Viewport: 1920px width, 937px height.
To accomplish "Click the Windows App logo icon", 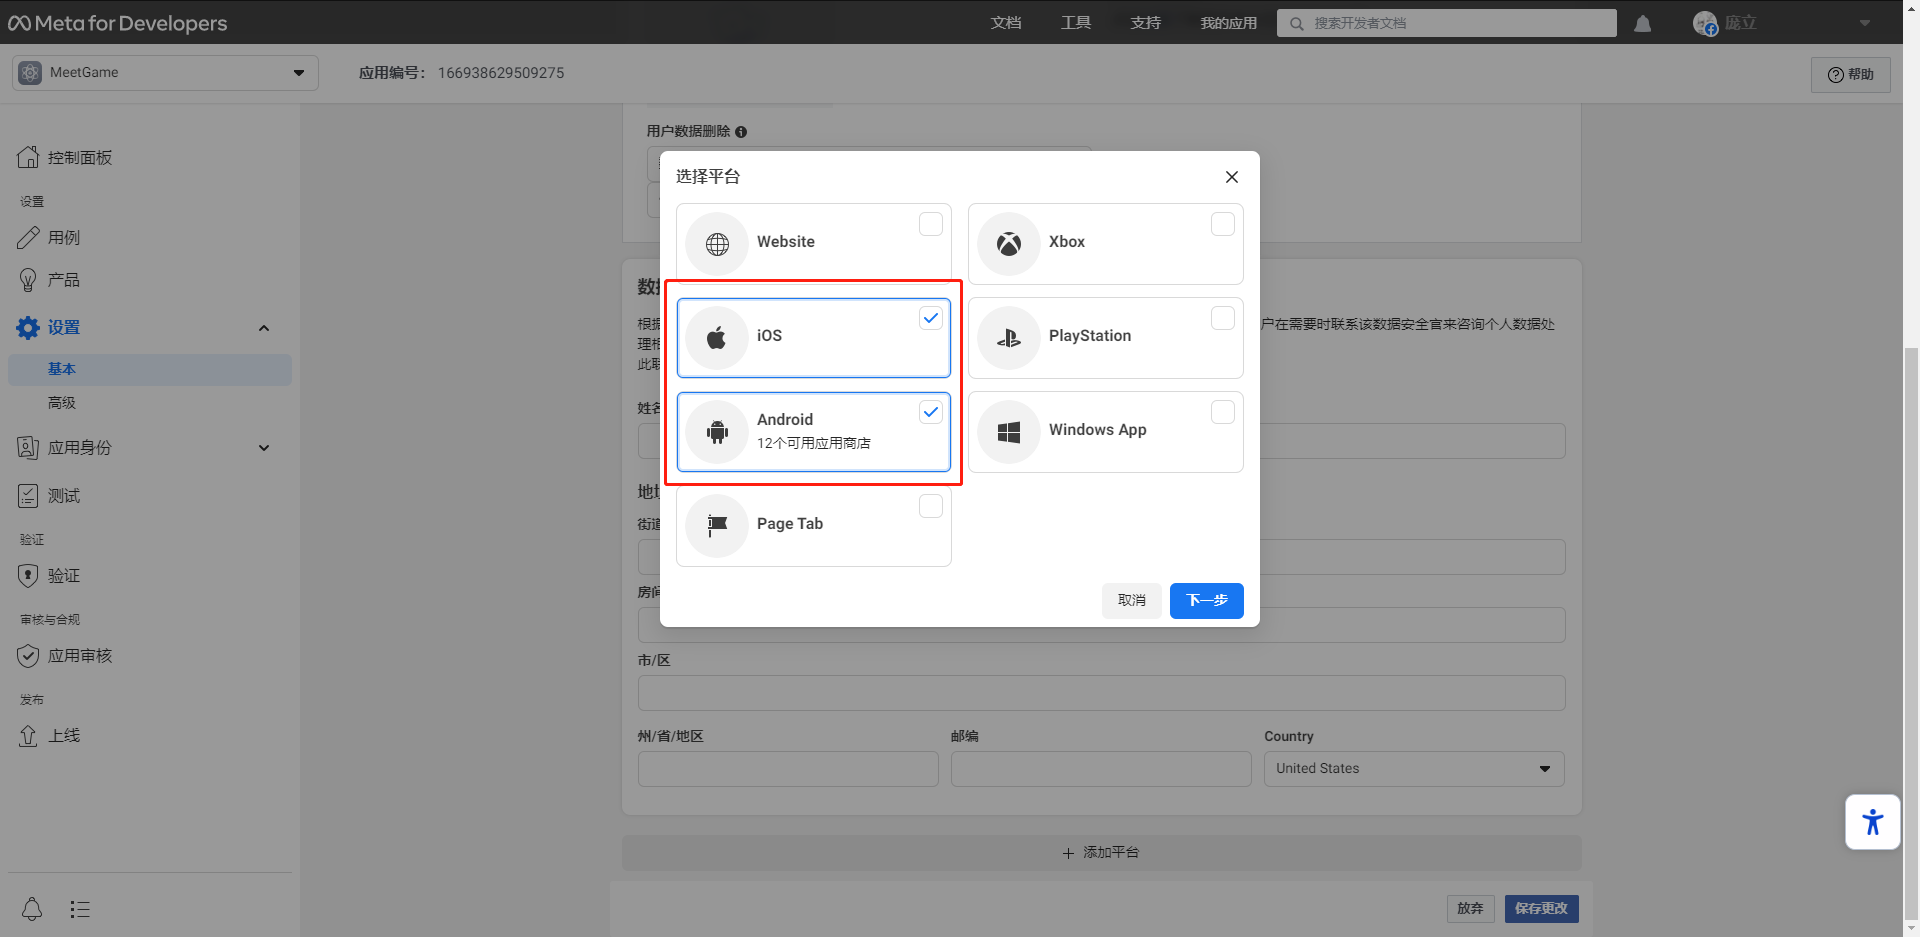I will (x=1009, y=431).
